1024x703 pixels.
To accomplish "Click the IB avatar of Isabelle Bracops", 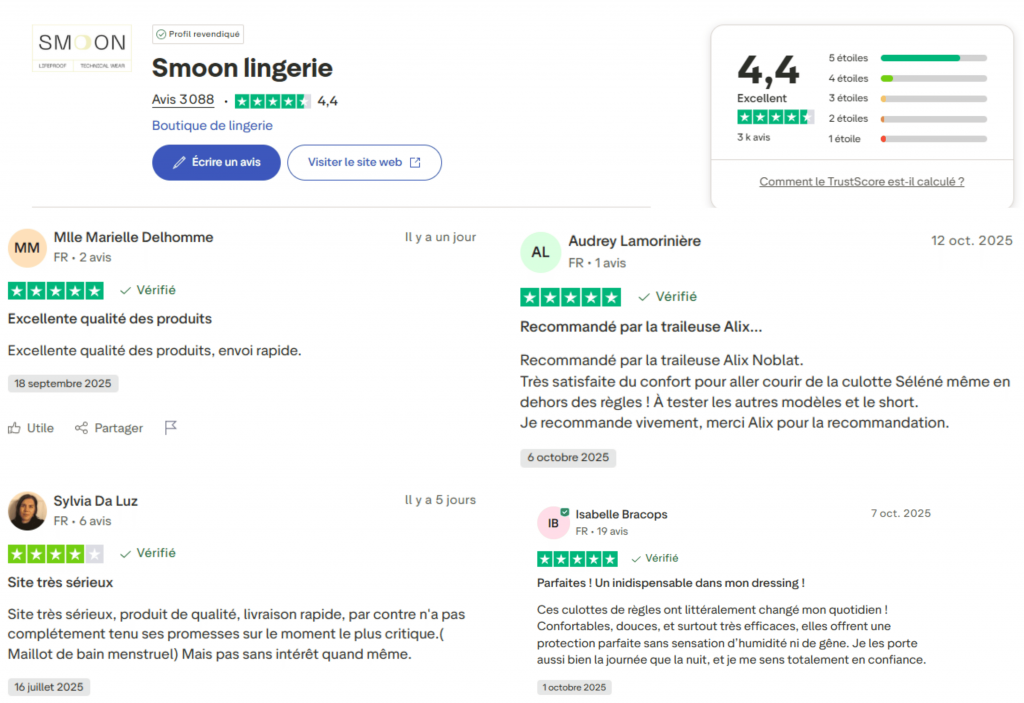I will 553,522.
